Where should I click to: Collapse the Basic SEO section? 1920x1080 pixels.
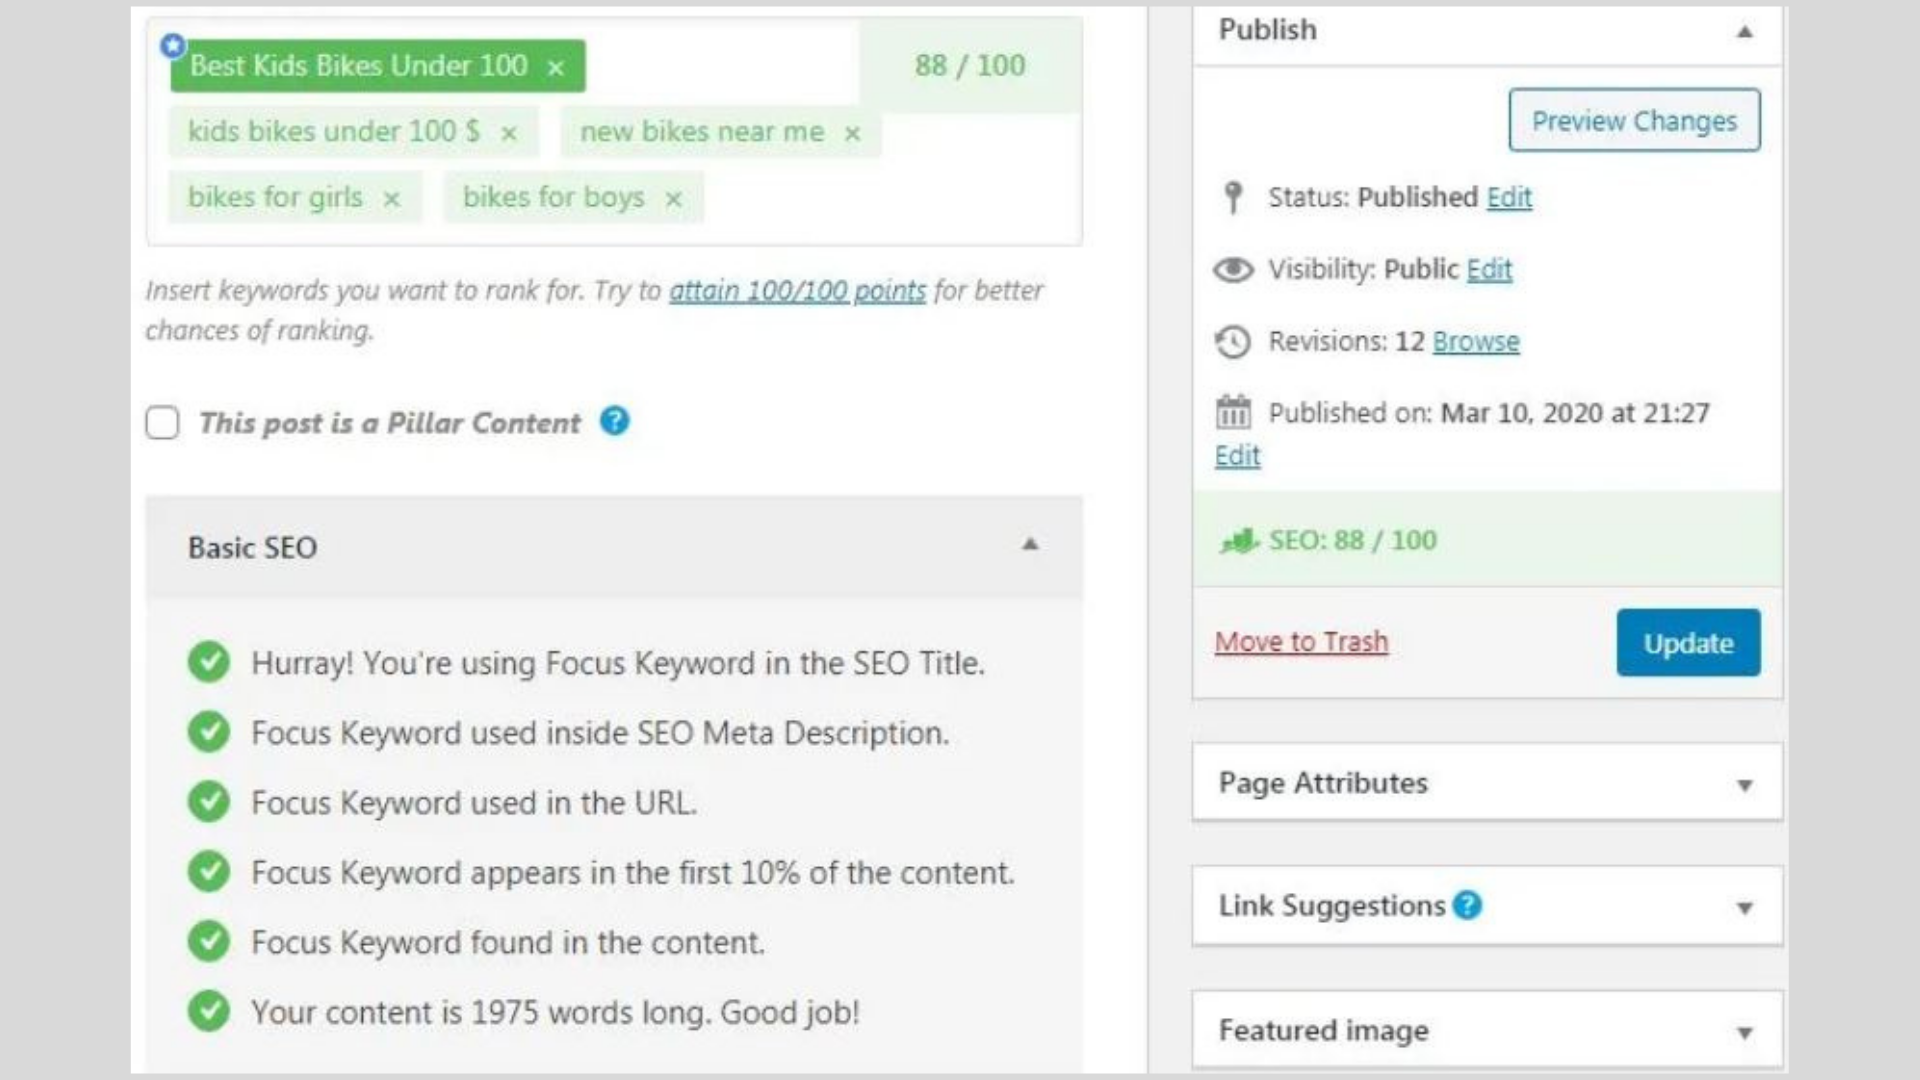1030,545
